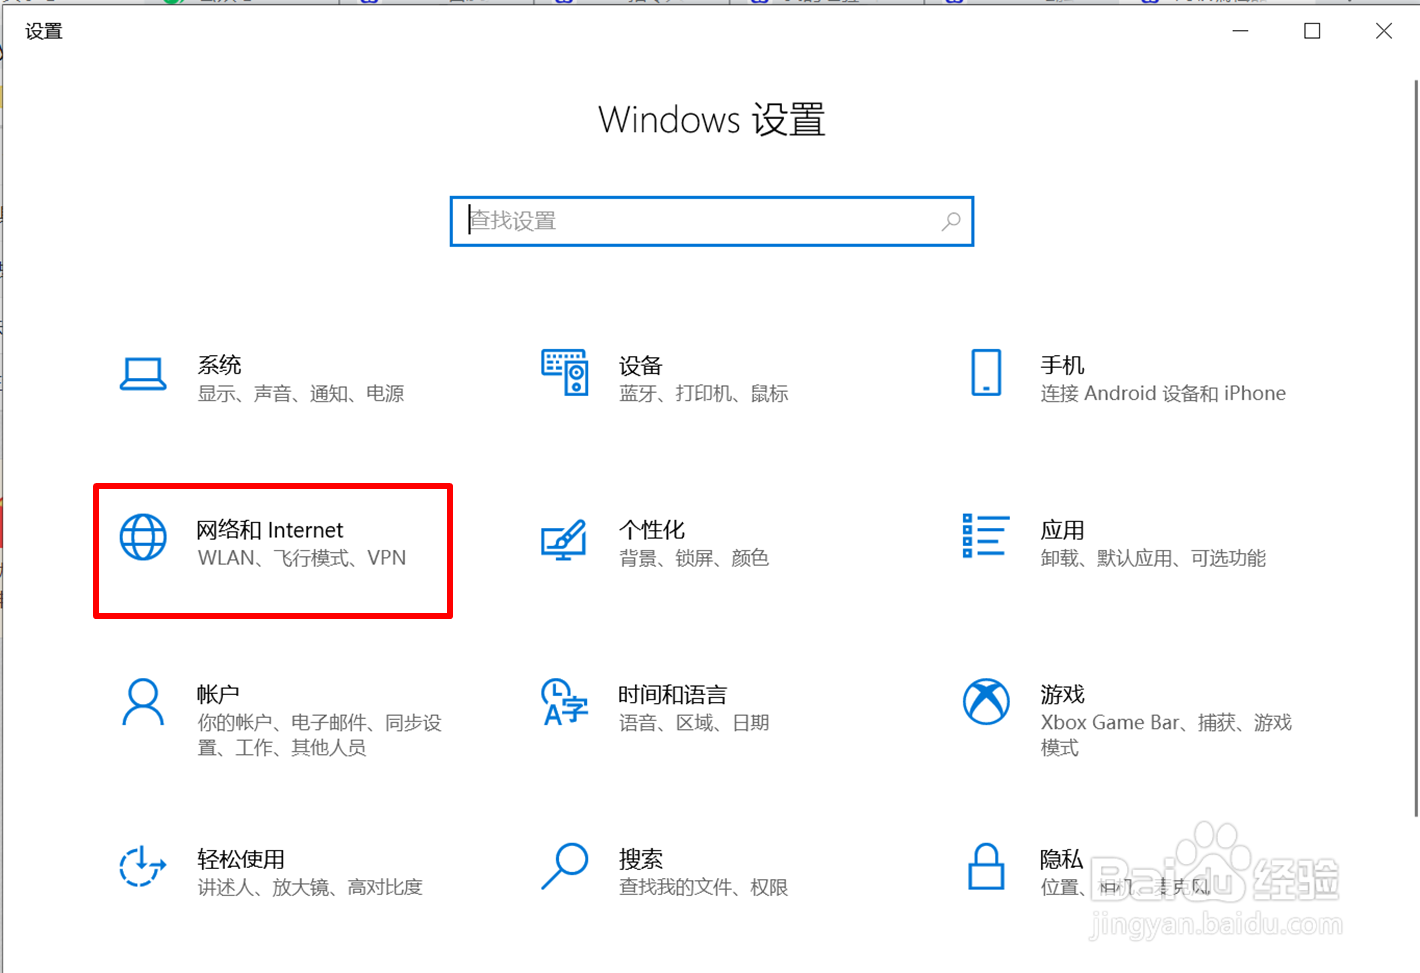
Task: Select the 隐私 category title
Action: [1062, 859]
